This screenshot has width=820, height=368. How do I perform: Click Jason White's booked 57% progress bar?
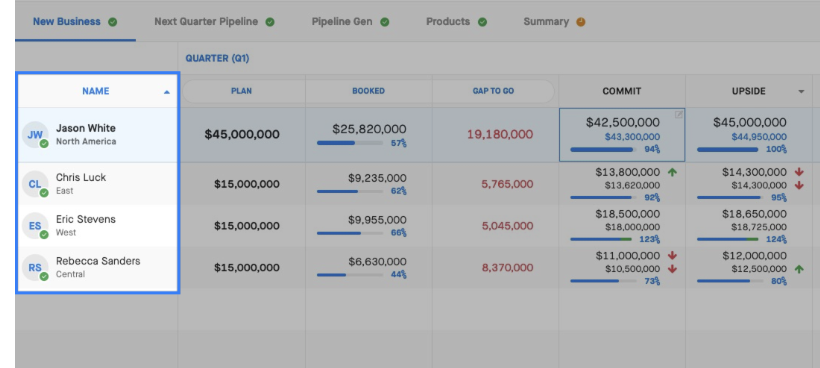(350, 143)
